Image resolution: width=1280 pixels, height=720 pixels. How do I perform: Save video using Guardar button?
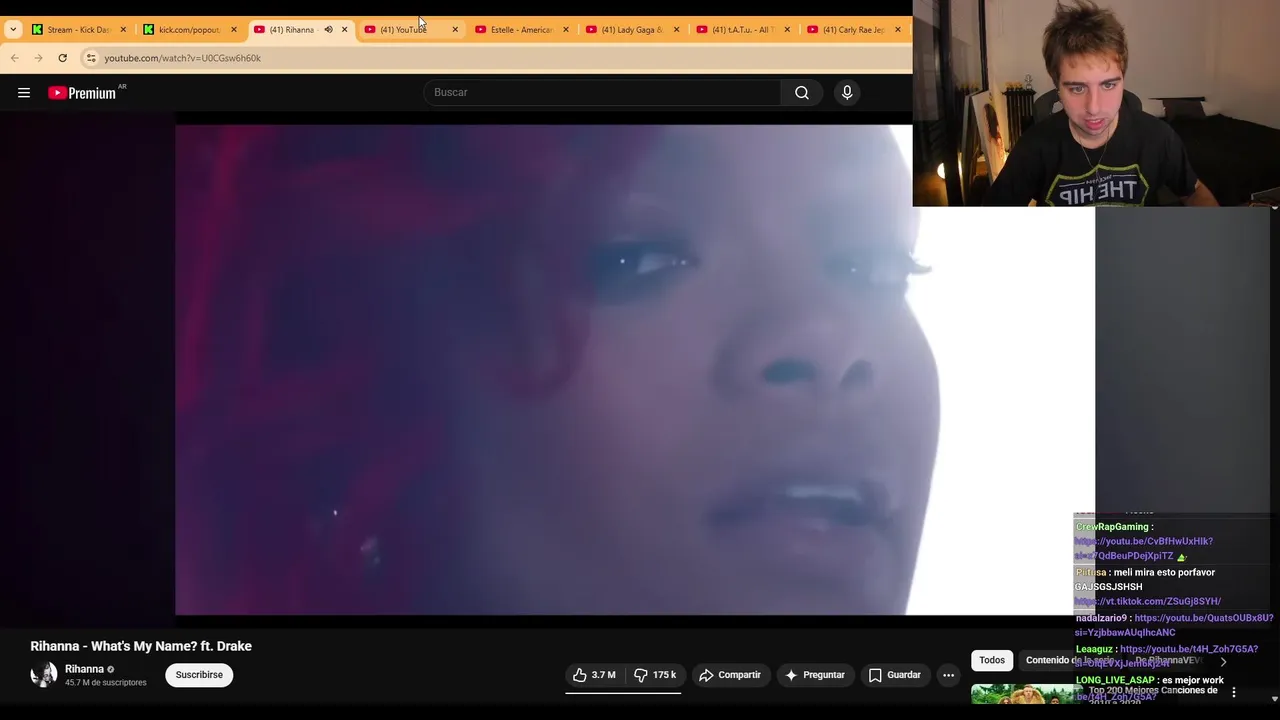coord(894,675)
